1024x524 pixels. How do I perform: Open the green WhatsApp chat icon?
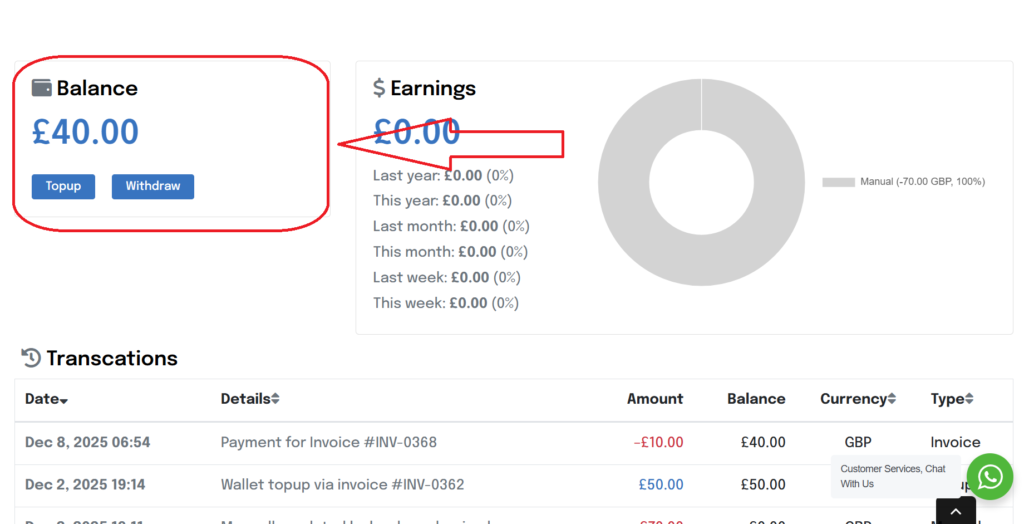tap(989, 476)
